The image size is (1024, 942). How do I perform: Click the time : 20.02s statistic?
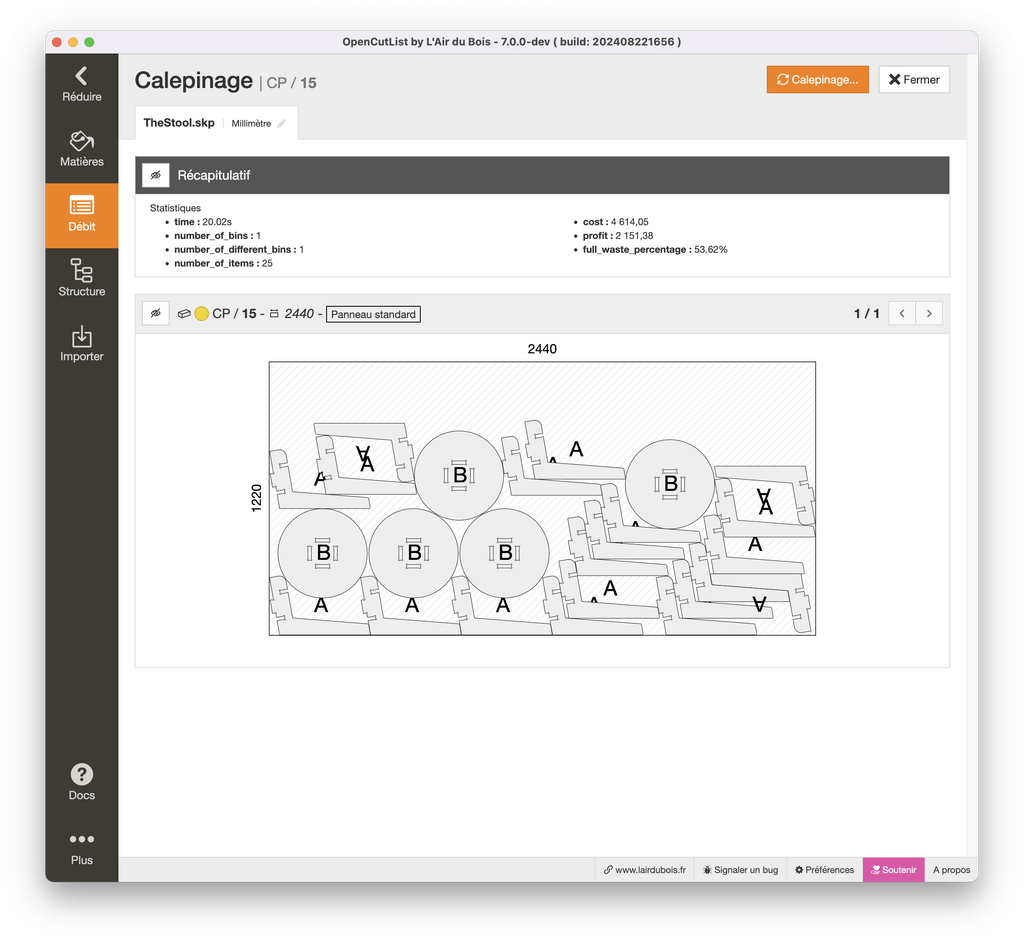pyautogui.click(x=202, y=222)
